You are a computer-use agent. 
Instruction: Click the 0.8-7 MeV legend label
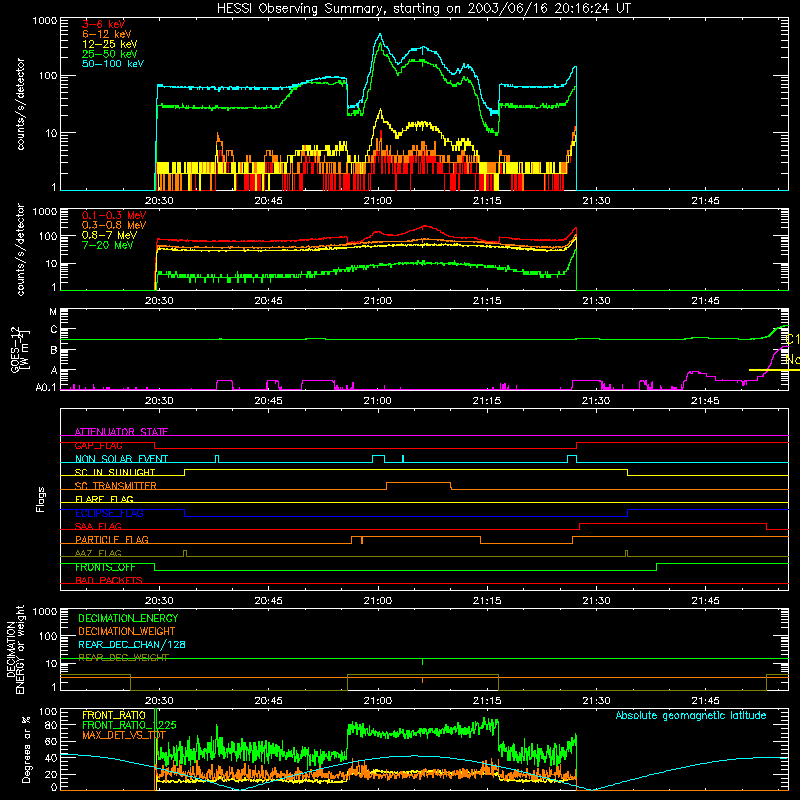tap(109, 235)
